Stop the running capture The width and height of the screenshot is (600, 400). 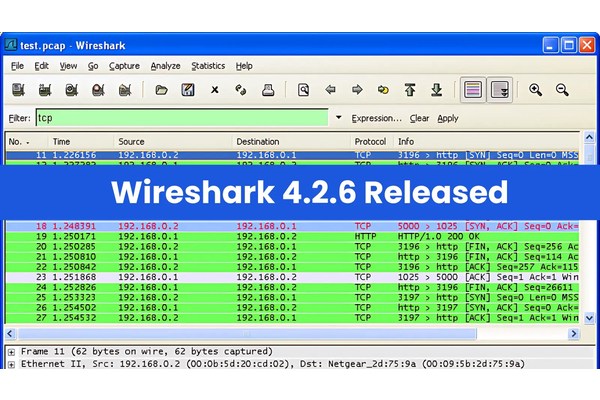click(98, 90)
